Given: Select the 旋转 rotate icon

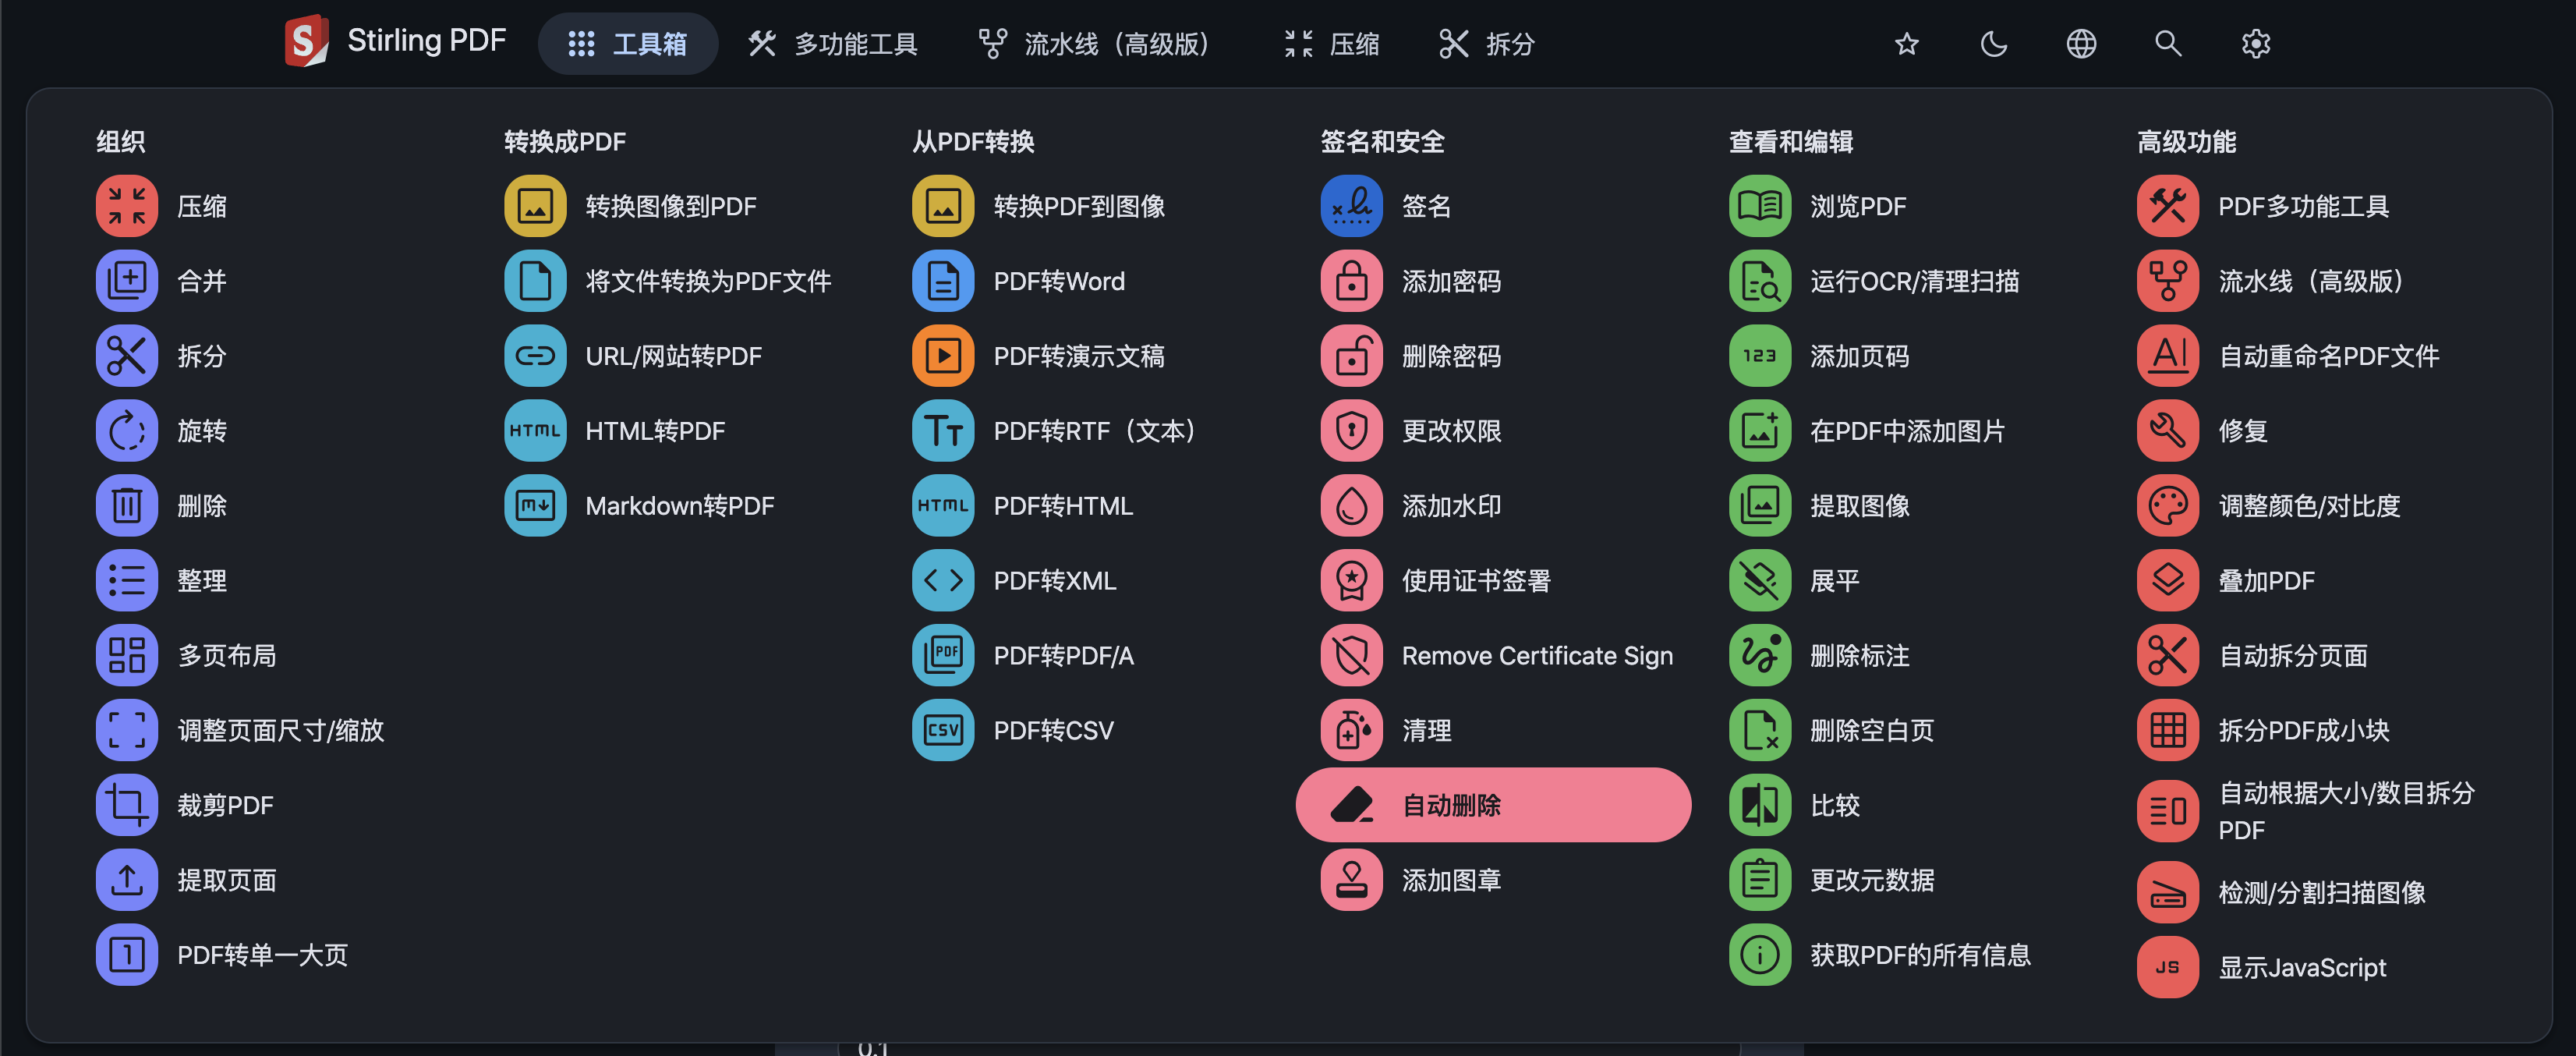Looking at the screenshot, I should click(x=127, y=431).
